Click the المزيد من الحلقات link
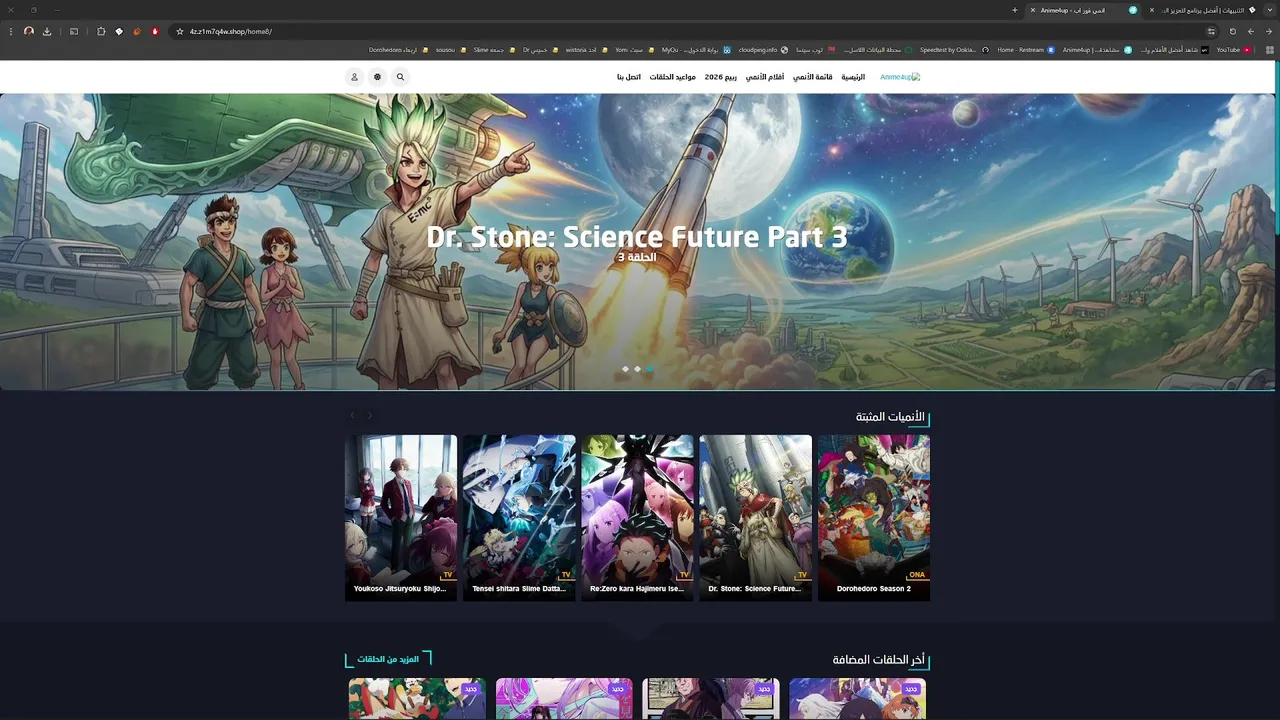The width and height of the screenshot is (1280, 720). click(388, 659)
